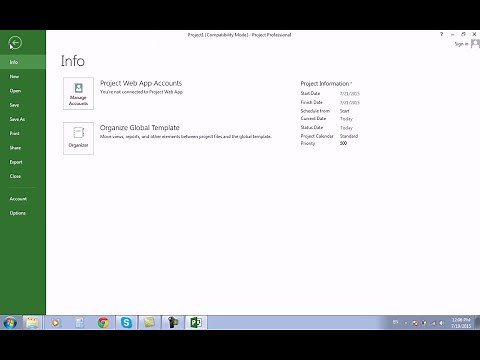Expand the Project Information dropdown
The height and width of the screenshot is (360, 480).
326,83
